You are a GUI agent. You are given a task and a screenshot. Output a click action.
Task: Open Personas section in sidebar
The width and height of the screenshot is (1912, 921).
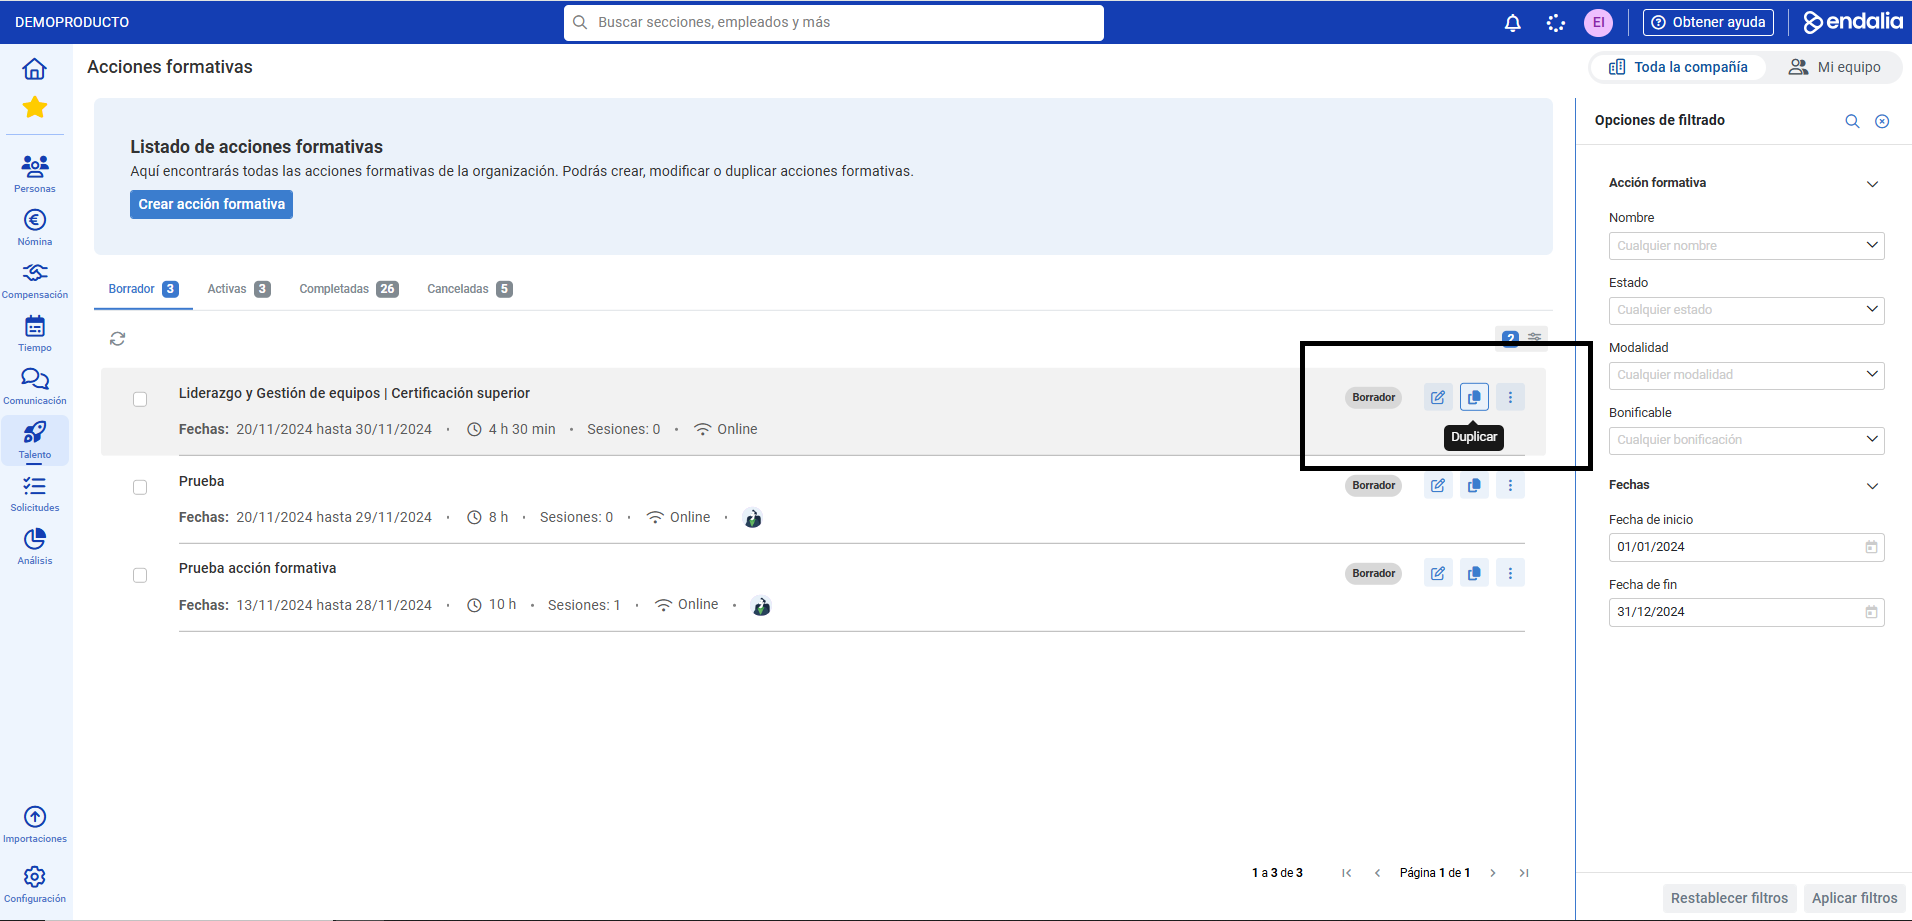(35, 173)
